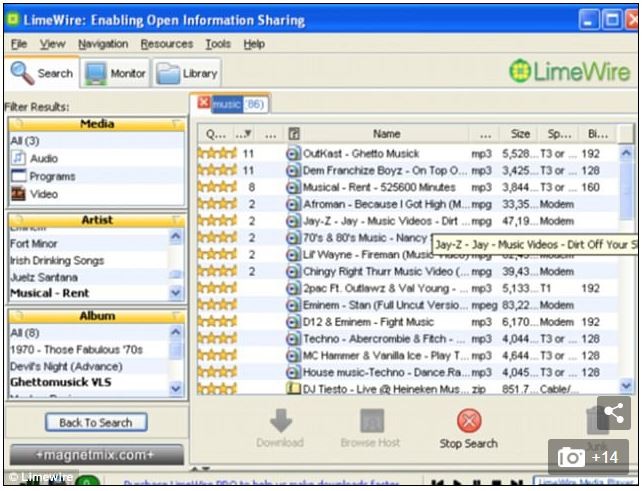Select 1970 - Those Fabulous '70s album
This screenshot has height=491, width=644.
[x=76, y=350]
